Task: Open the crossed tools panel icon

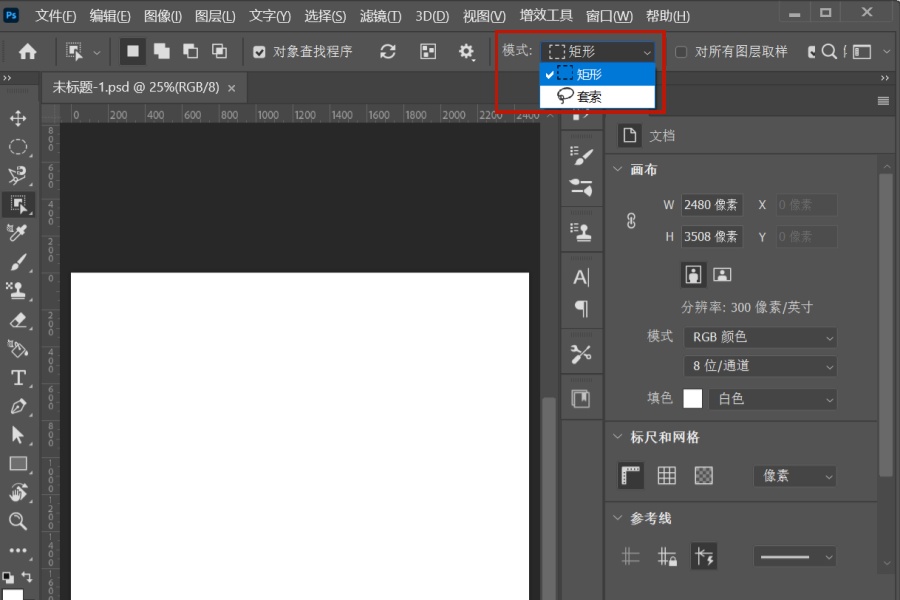Action: (x=581, y=354)
